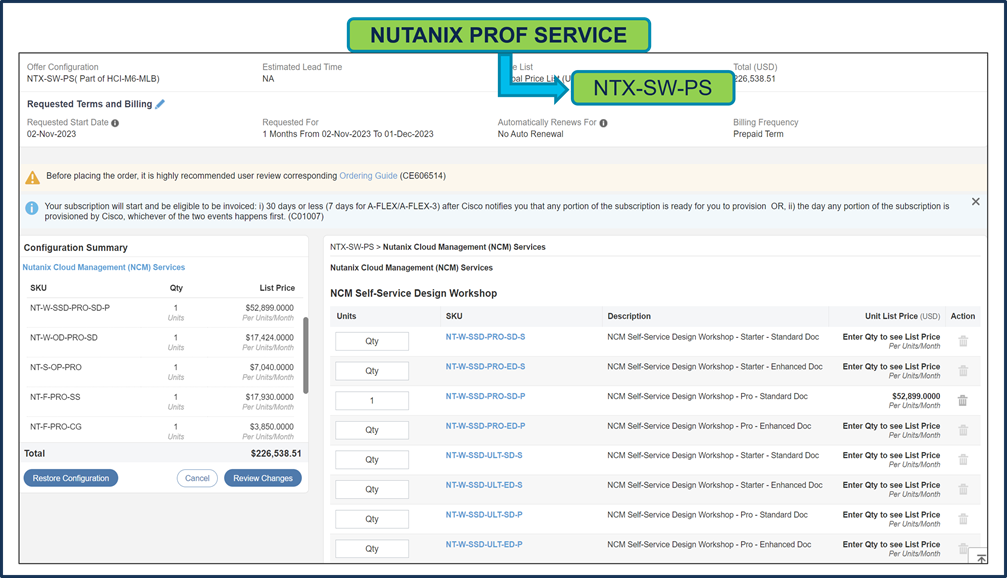
Task: Select summary row NT-S-OP-PRO
Action: tap(164, 372)
